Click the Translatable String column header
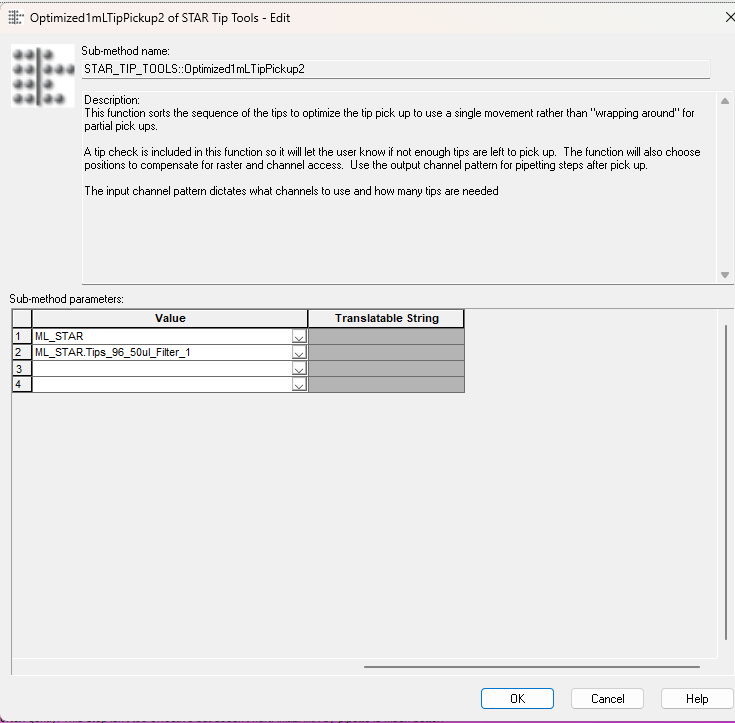The width and height of the screenshot is (735, 723). (386, 319)
